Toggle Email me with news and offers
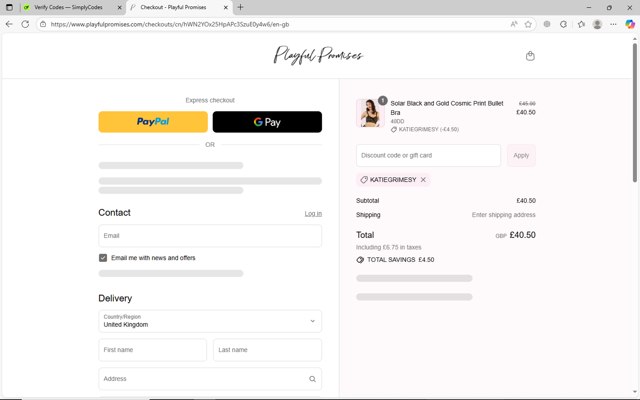This screenshot has width=640, height=400. point(103,258)
